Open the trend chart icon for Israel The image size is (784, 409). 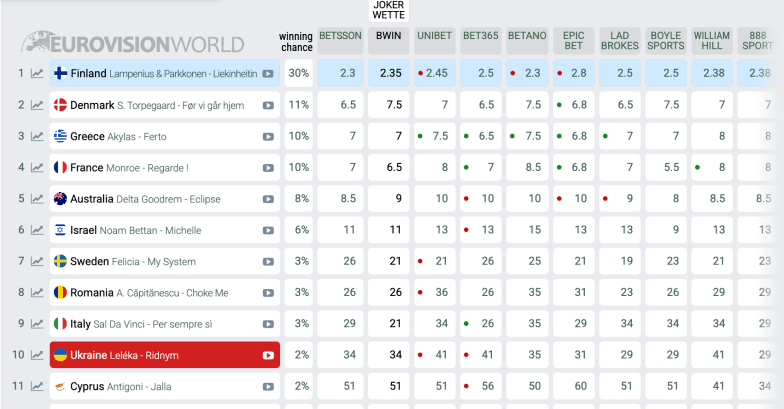(37, 230)
